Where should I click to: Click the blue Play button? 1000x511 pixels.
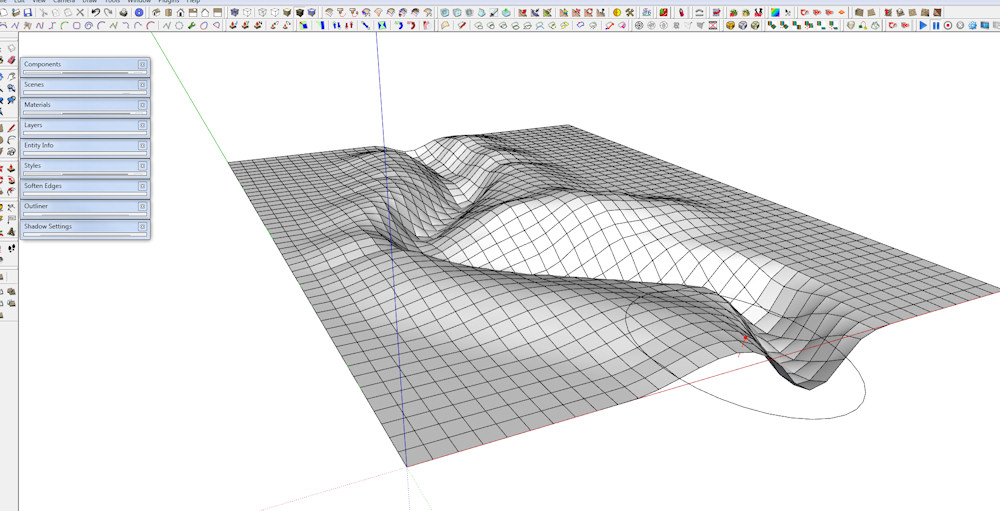923,25
